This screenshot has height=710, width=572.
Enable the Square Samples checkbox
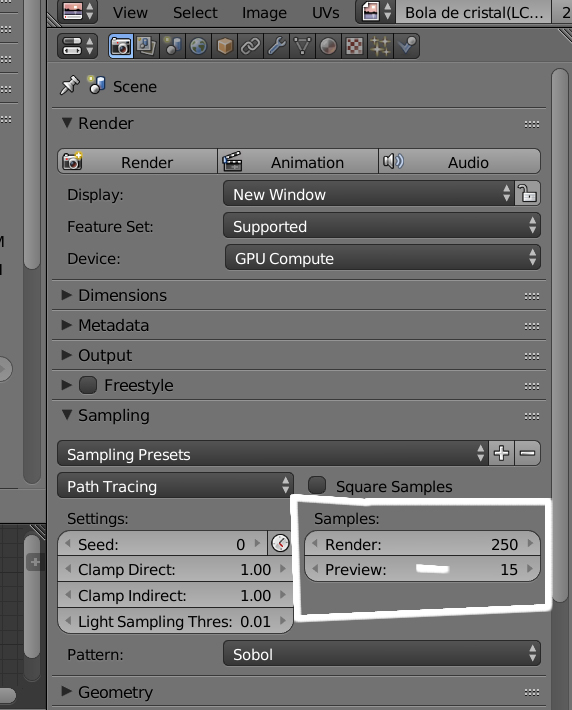pos(317,485)
